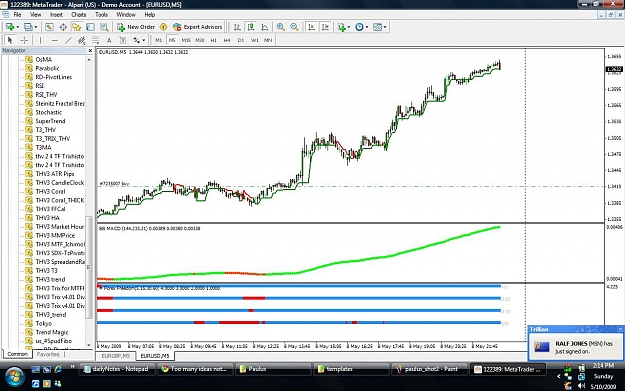Open the templates folder taskbar button
This screenshot has height=391, width=625.
coord(351,369)
